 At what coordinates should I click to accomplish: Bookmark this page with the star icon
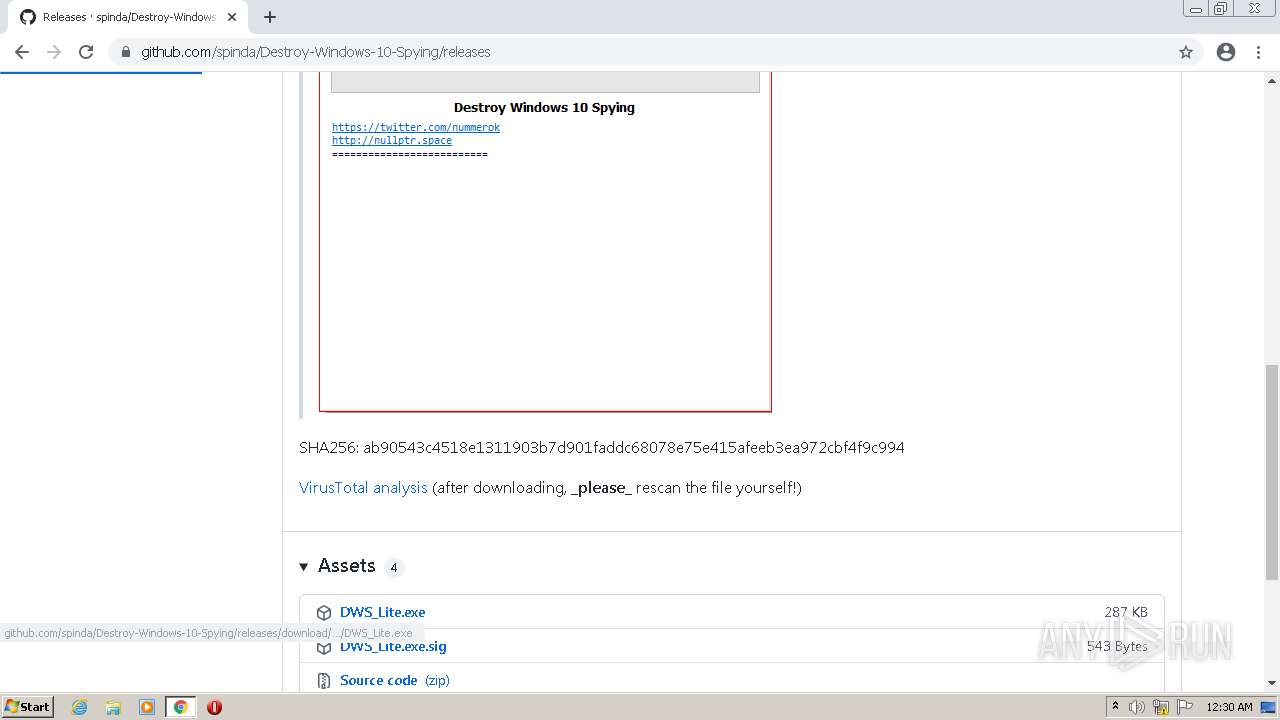point(1186,52)
